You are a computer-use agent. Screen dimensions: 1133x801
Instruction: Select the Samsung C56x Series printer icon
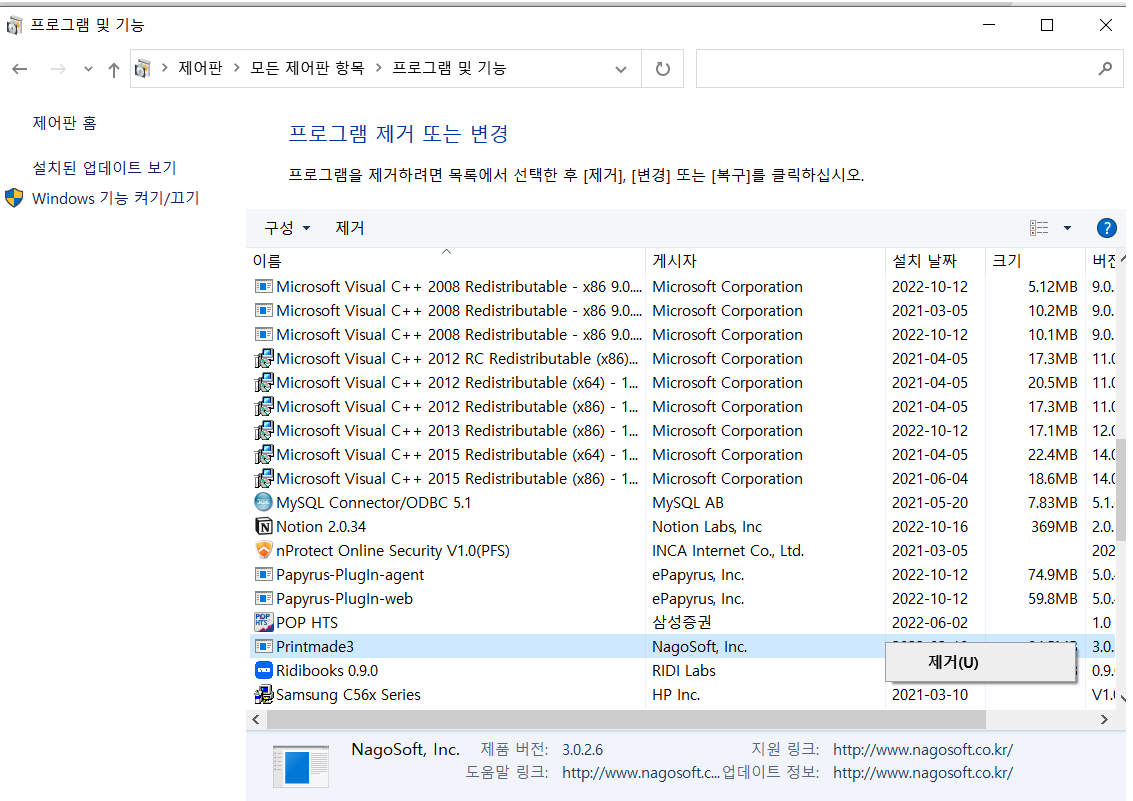tap(263, 694)
